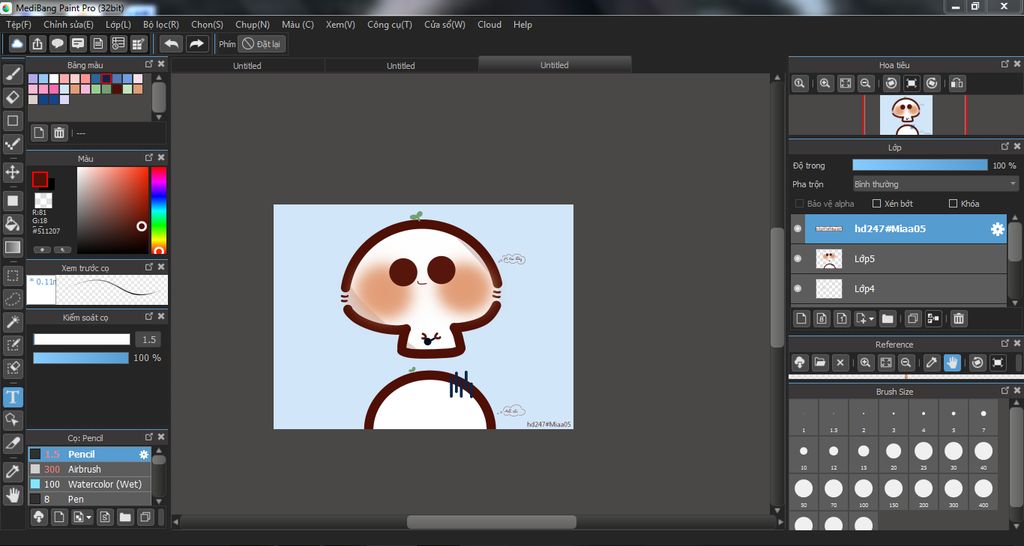Select Watercolor (Wet) brush
Image resolution: width=1024 pixels, height=546 pixels.
pos(89,485)
